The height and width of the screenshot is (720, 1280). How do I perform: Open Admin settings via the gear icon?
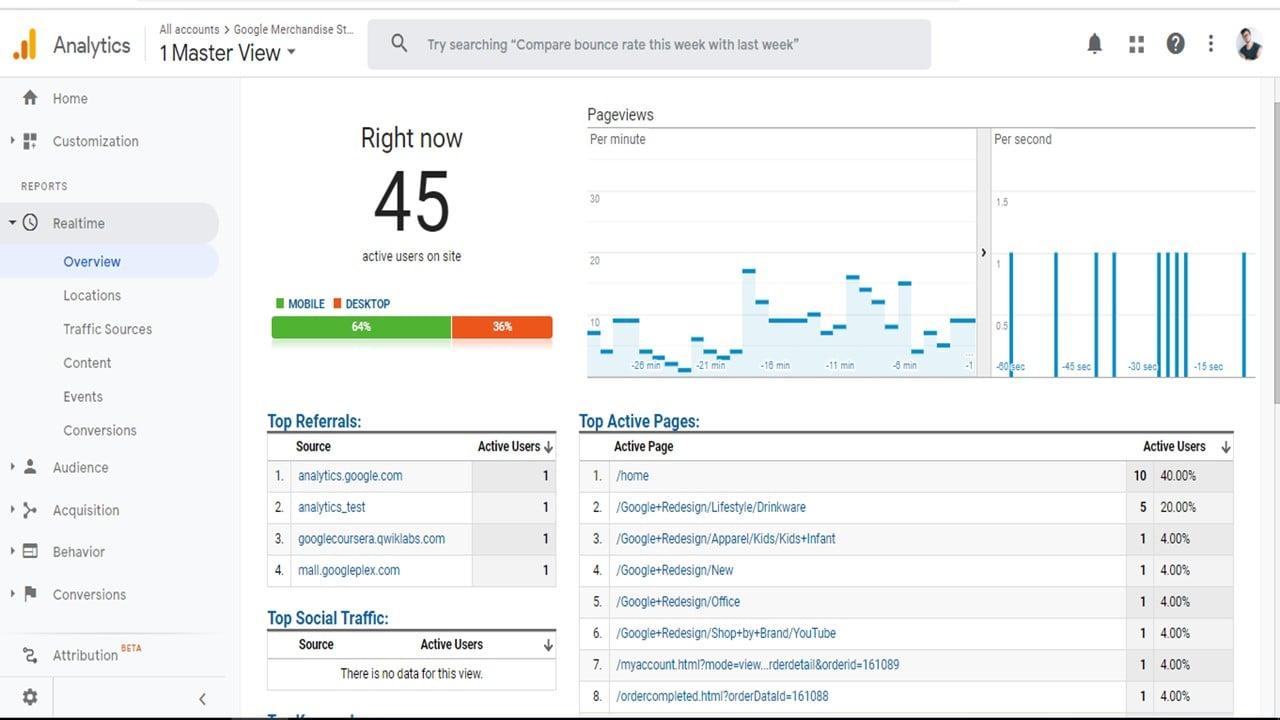tap(29, 697)
